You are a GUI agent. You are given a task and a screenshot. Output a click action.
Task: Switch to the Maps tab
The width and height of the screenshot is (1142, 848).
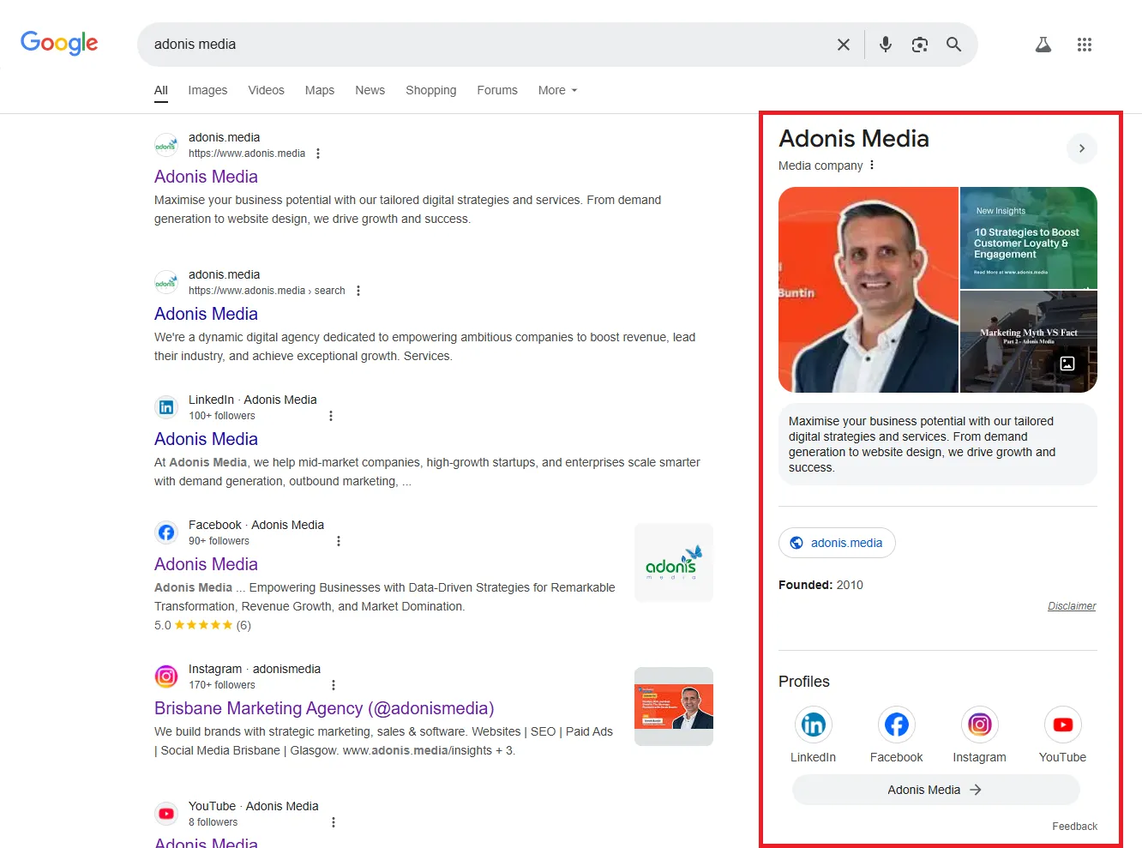(320, 90)
